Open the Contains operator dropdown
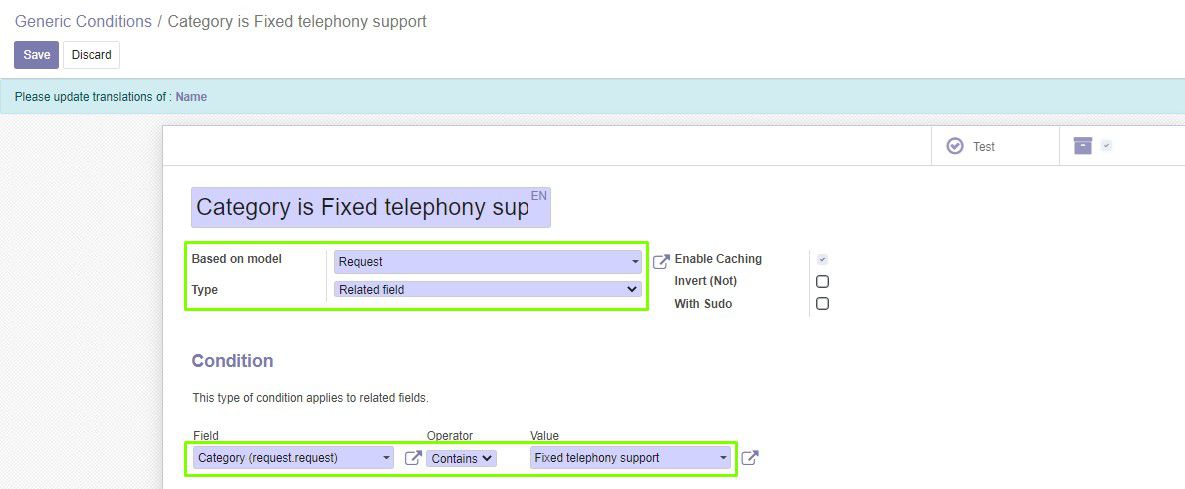Image resolution: width=1185 pixels, height=489 pixels. tap(461, 458)
